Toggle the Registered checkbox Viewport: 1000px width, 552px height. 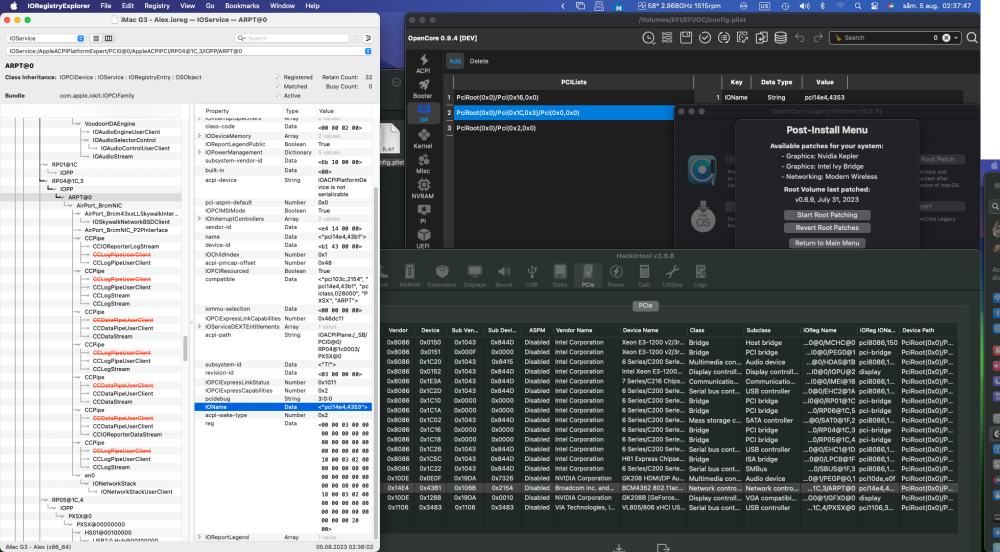pos(277,77)
